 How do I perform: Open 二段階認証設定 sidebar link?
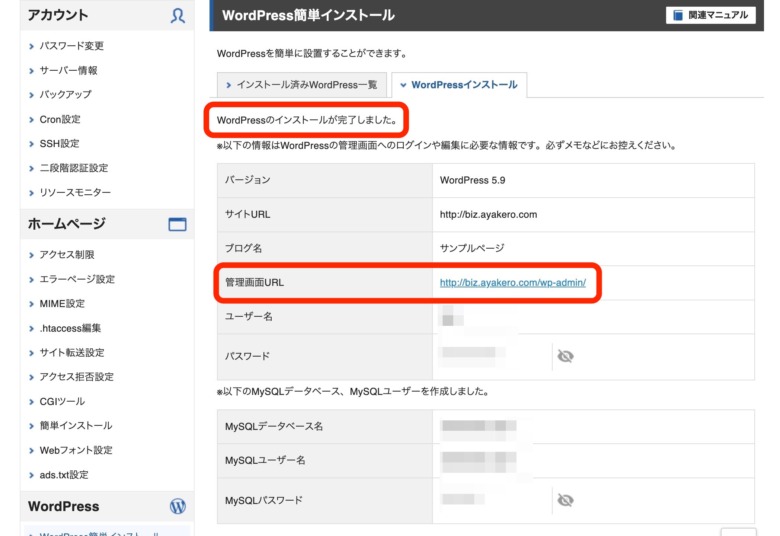click(x=74, y=168)
